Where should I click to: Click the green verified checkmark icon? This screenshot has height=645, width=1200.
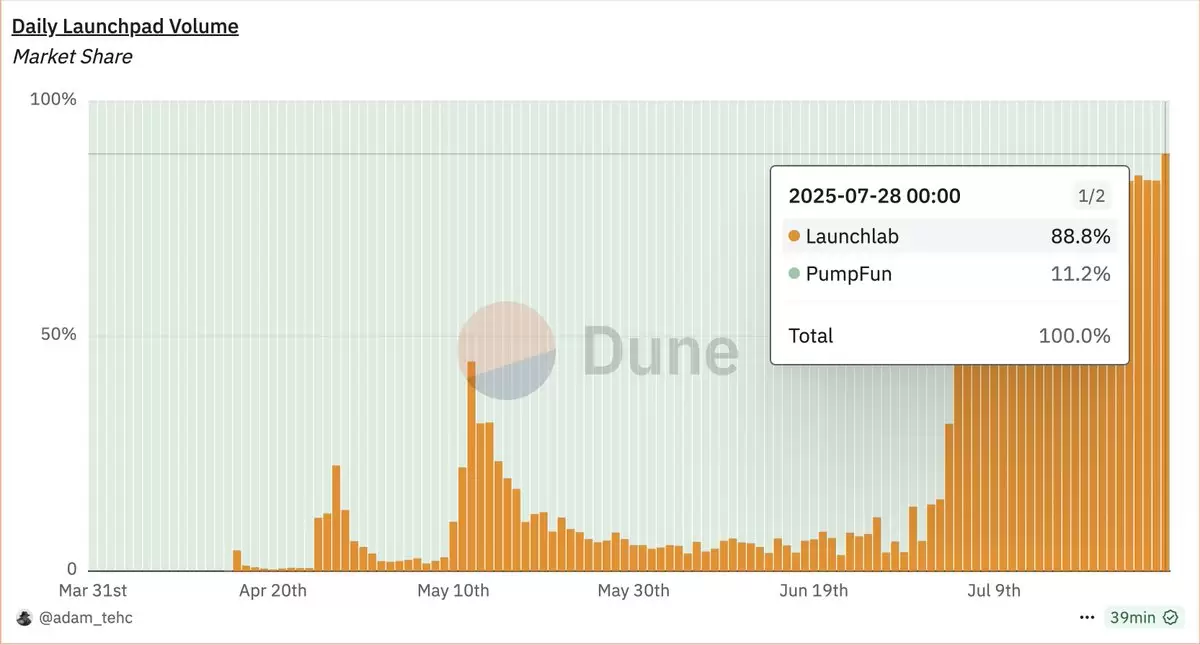point(1170,618)
